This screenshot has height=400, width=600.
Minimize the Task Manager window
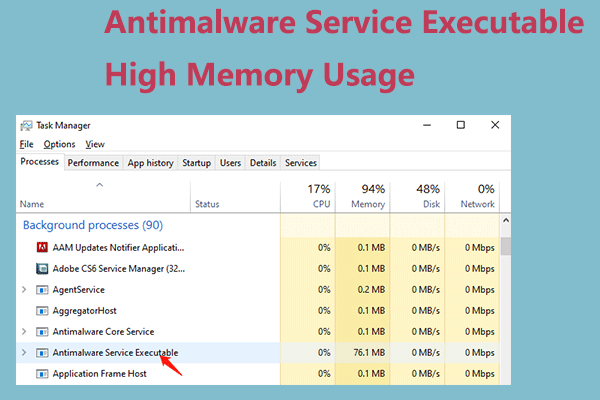click(x=427, y=125)
